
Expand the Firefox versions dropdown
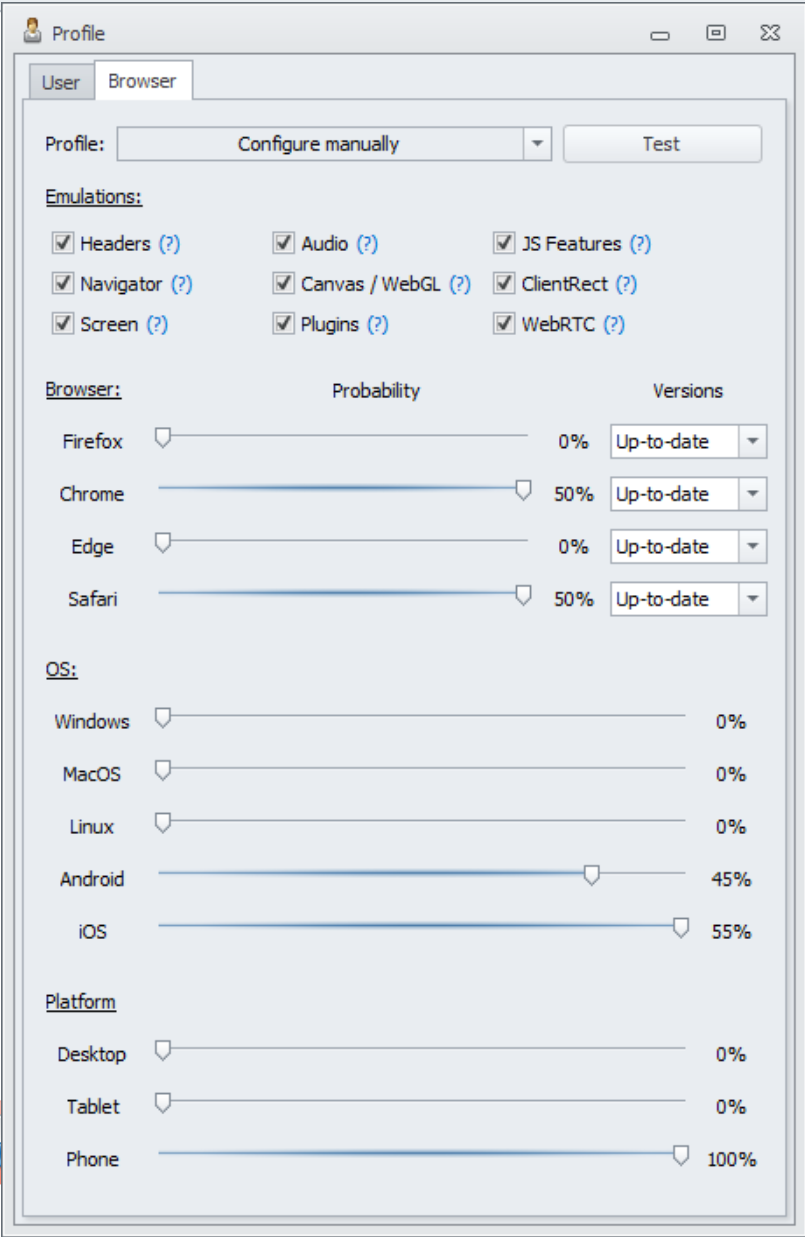(x=752, y=441)
